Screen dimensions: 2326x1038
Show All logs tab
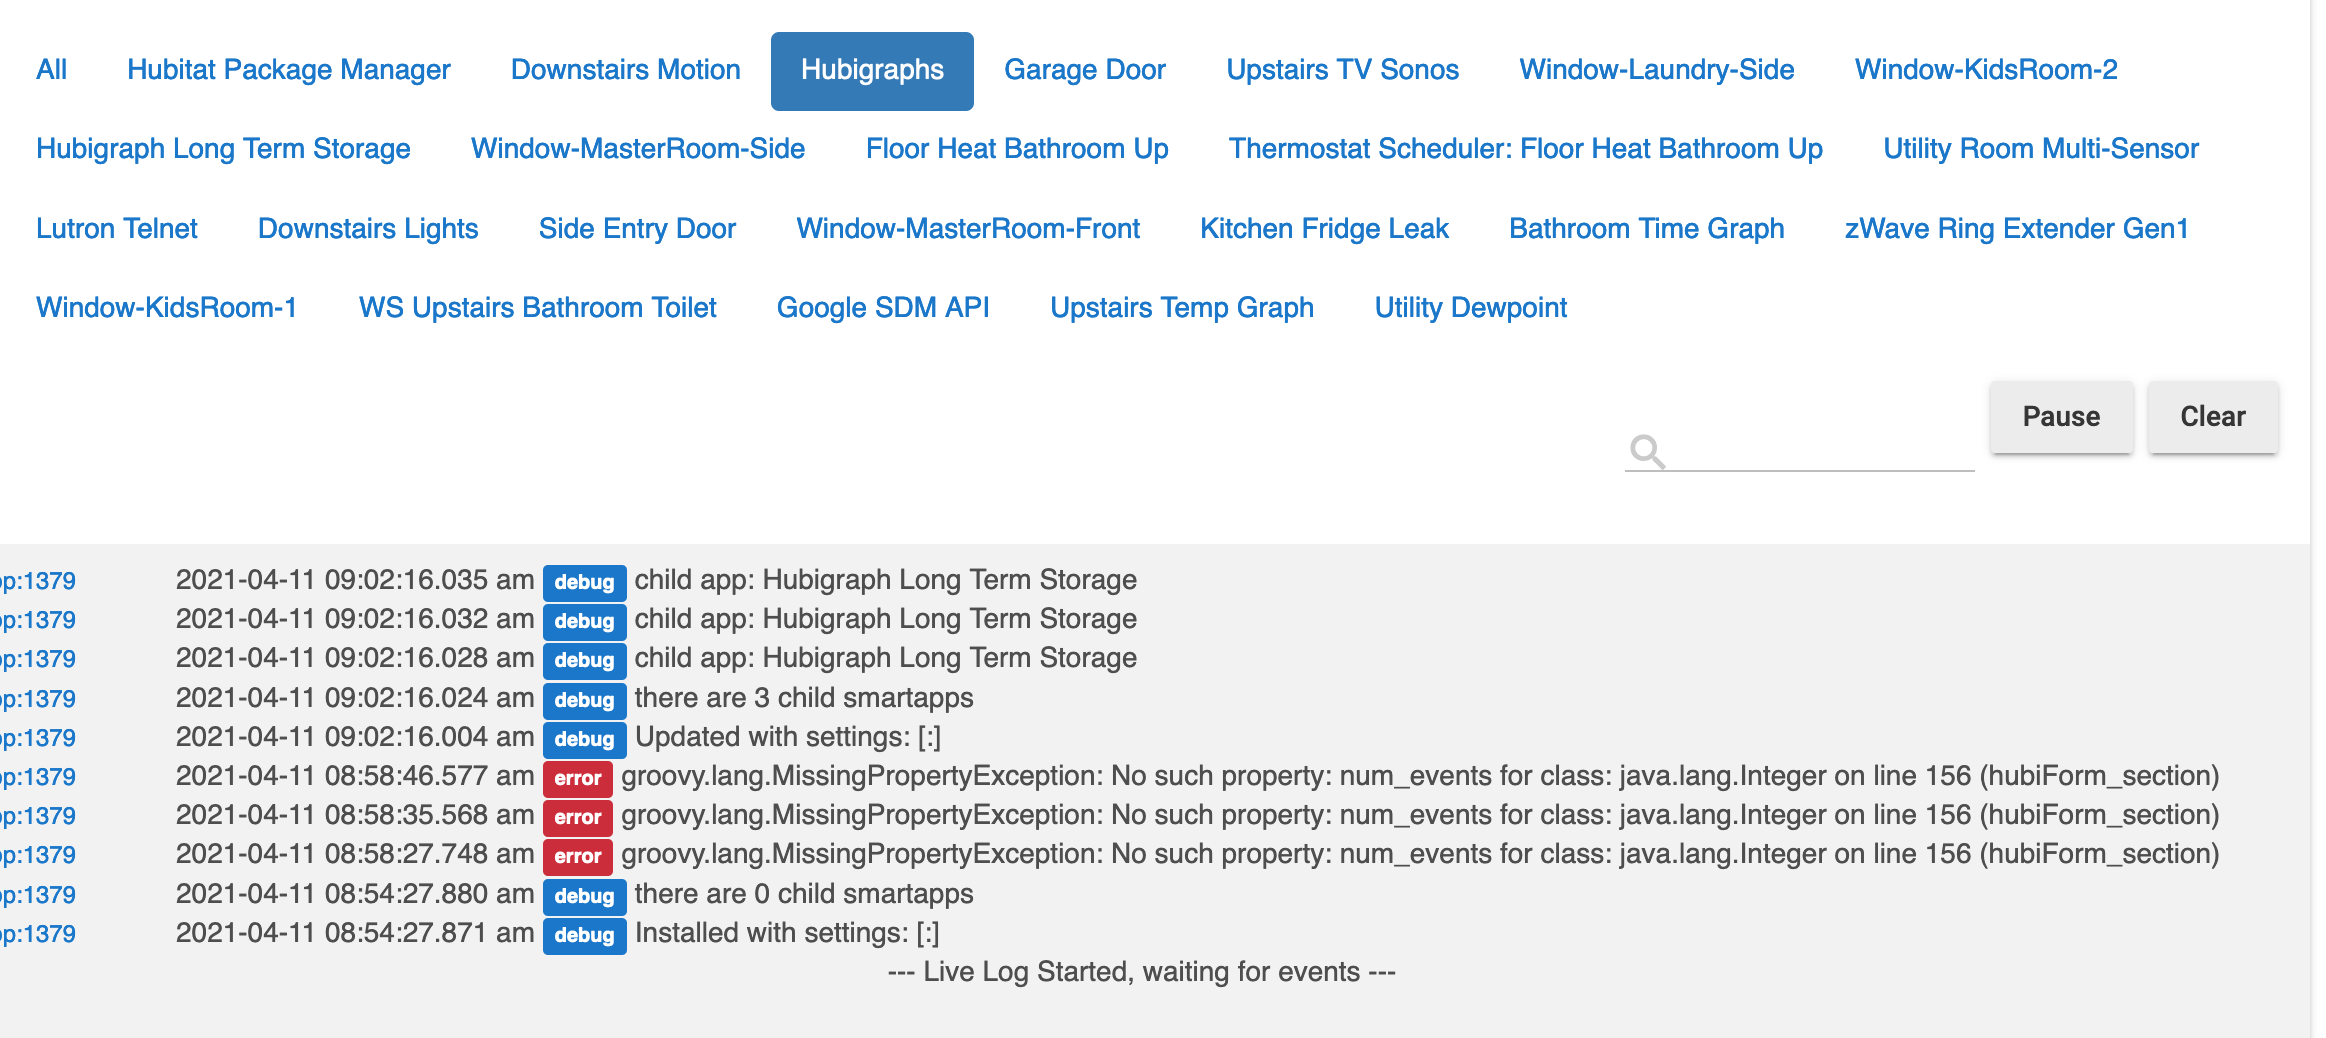52,70
